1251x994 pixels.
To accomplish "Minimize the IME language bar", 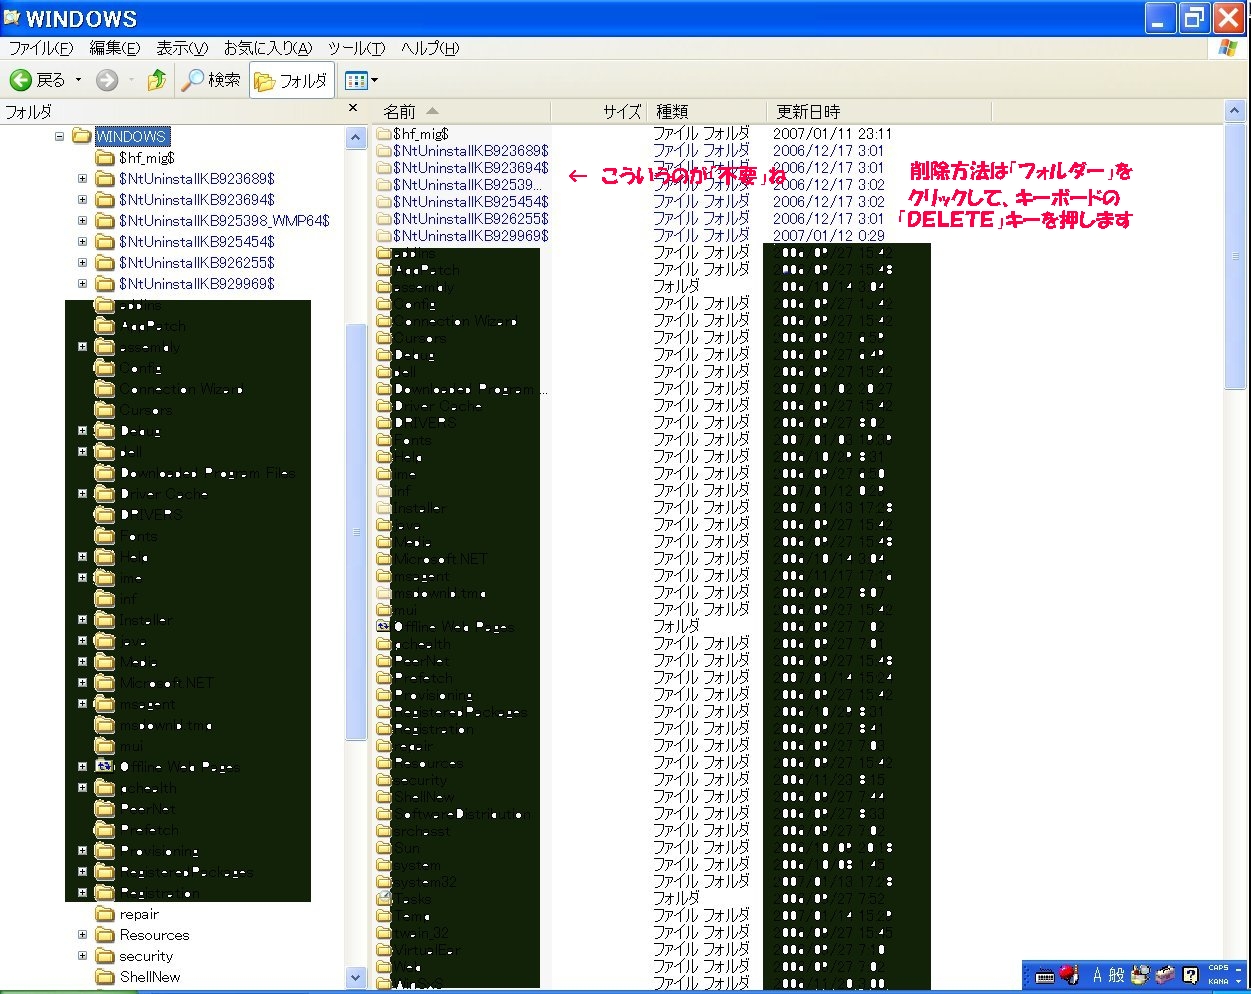I will pyautogui.click(x=1239, y=968).
